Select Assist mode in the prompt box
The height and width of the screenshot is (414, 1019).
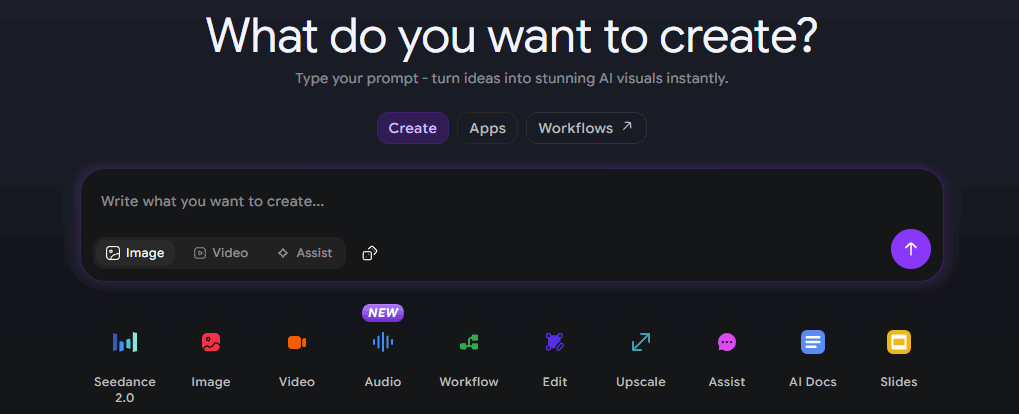[x=305, y=253]
